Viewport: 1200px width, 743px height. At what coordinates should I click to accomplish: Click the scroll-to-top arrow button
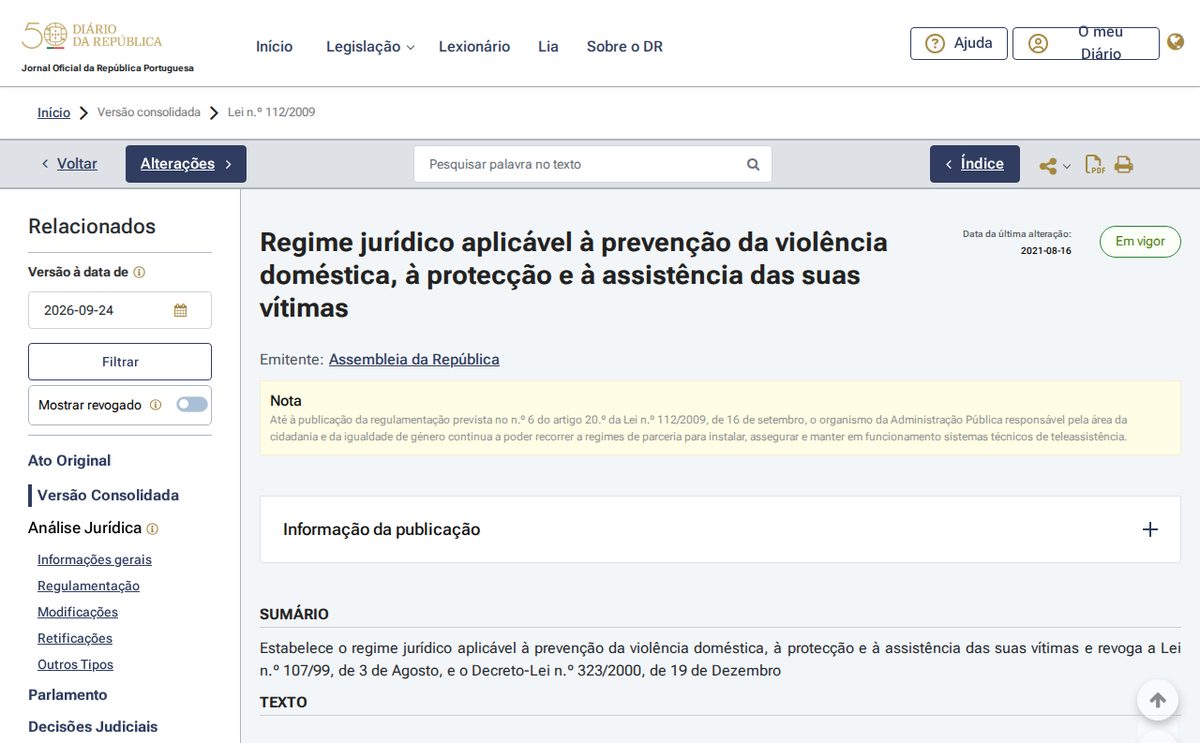pos(1157,700)
